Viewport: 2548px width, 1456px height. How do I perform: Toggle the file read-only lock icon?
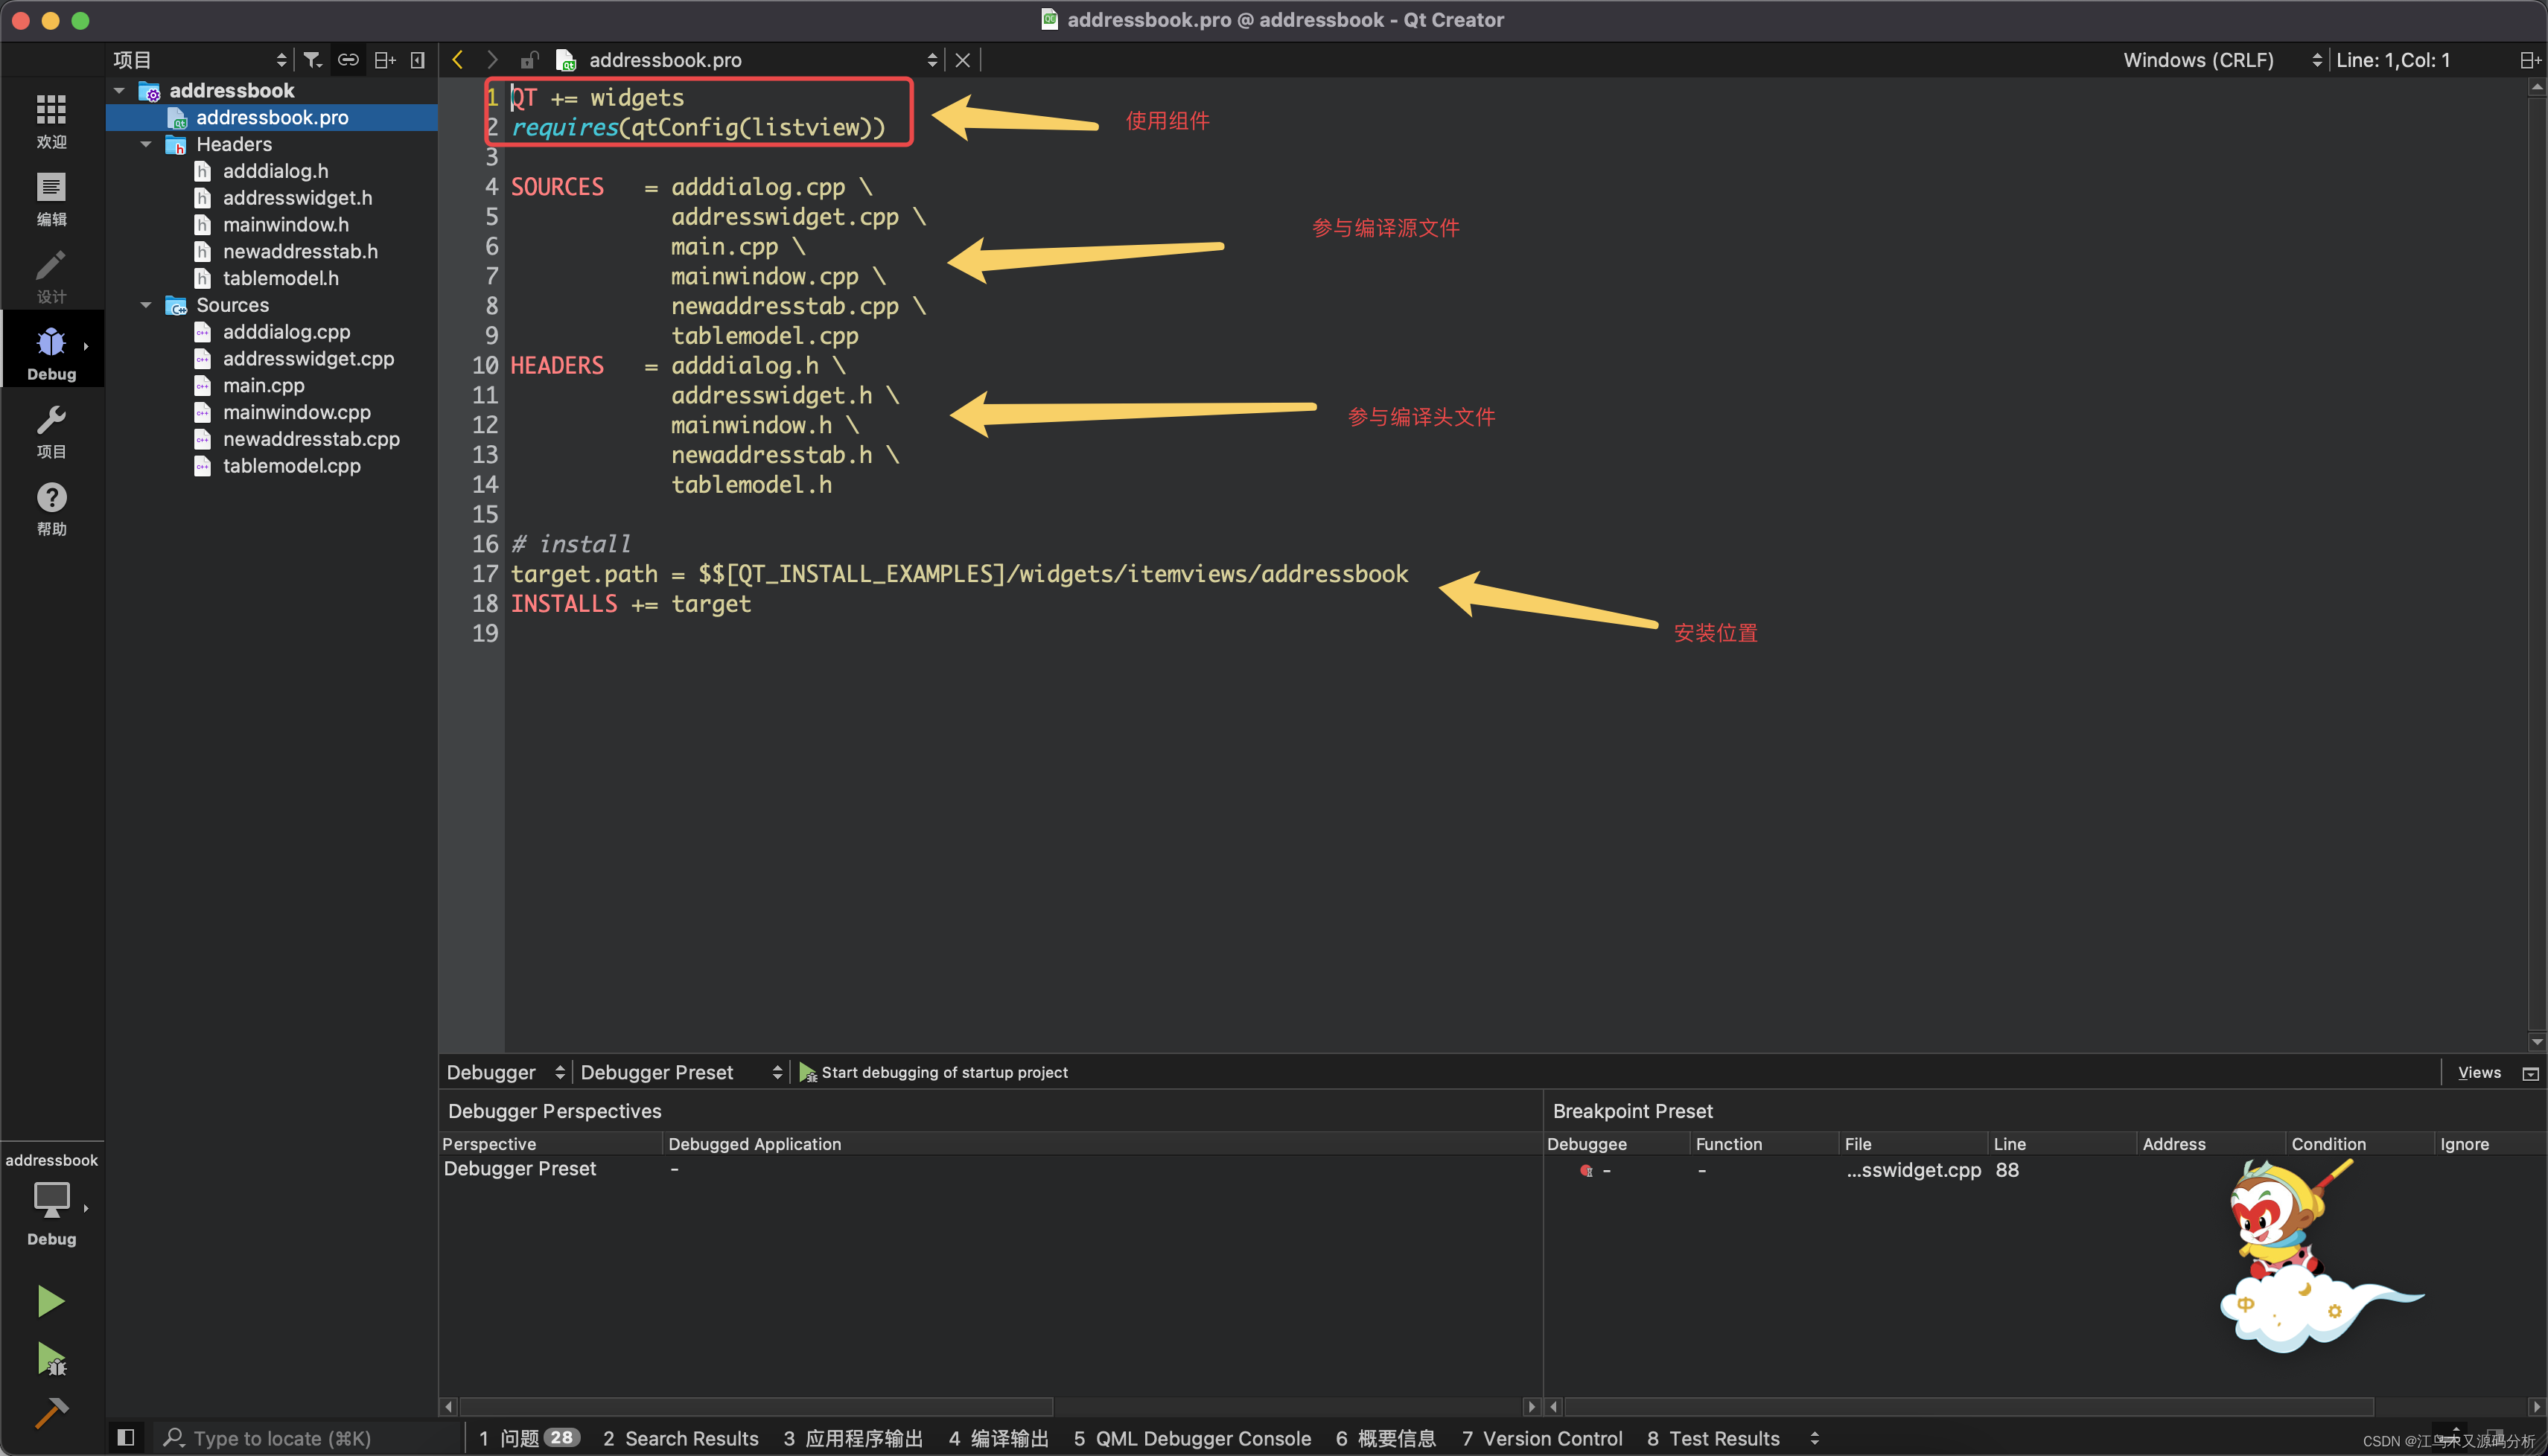coord(530,60)
